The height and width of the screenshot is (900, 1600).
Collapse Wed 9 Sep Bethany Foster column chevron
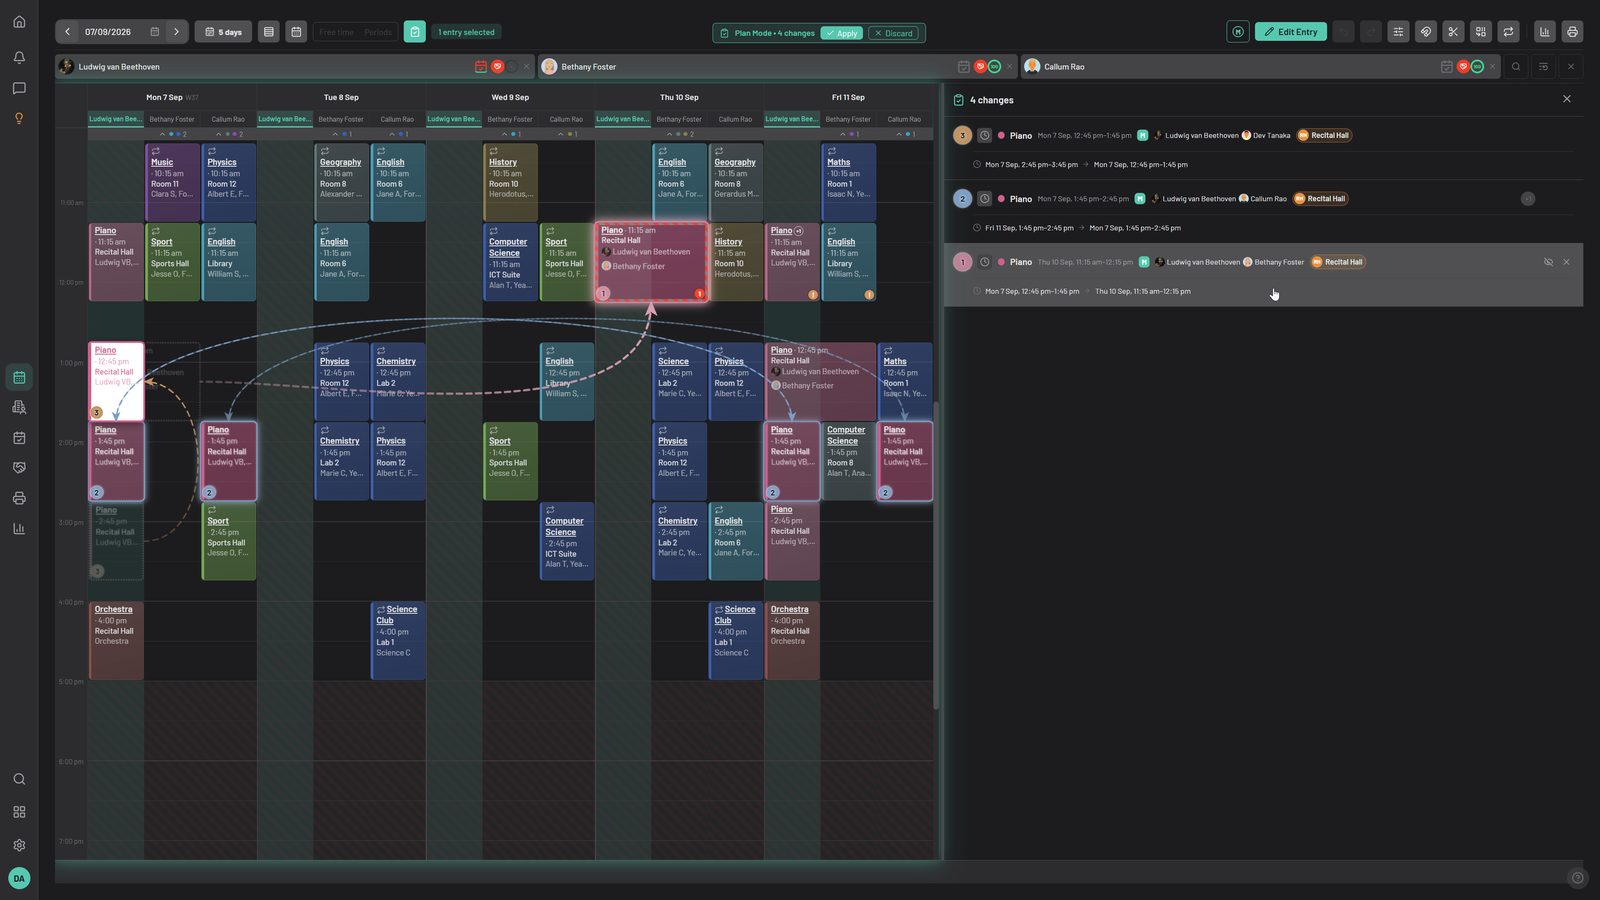click(x=505, y=134)
